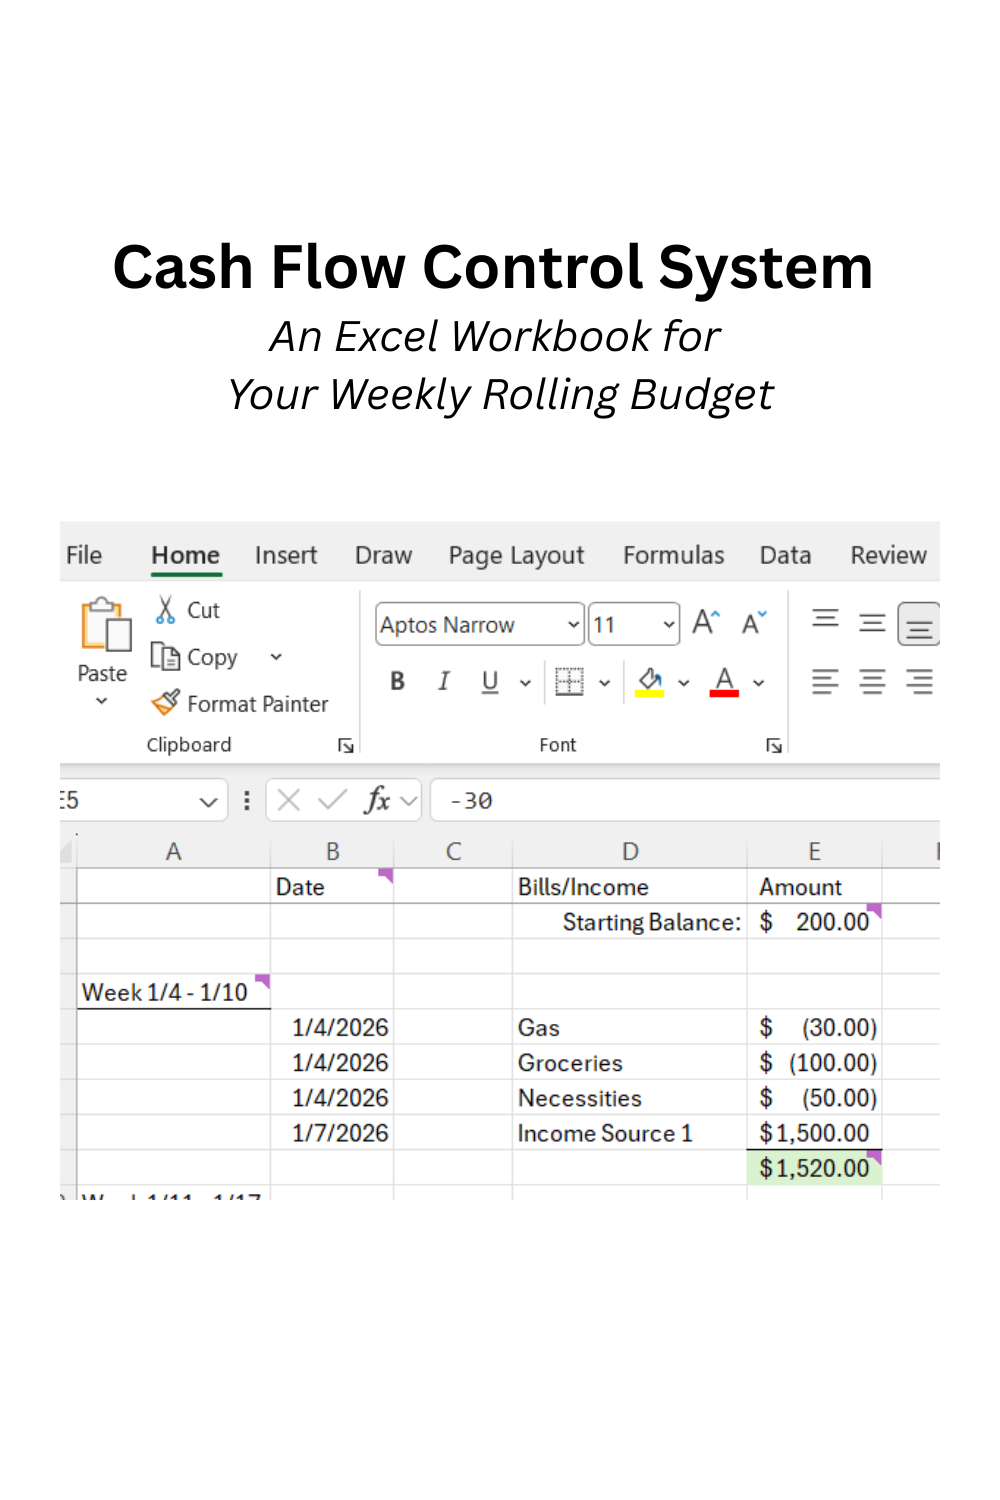Toggle Underline formatting
Image resolution: width=1000 pixels, height=1500 pixels.
coord(490,682)
